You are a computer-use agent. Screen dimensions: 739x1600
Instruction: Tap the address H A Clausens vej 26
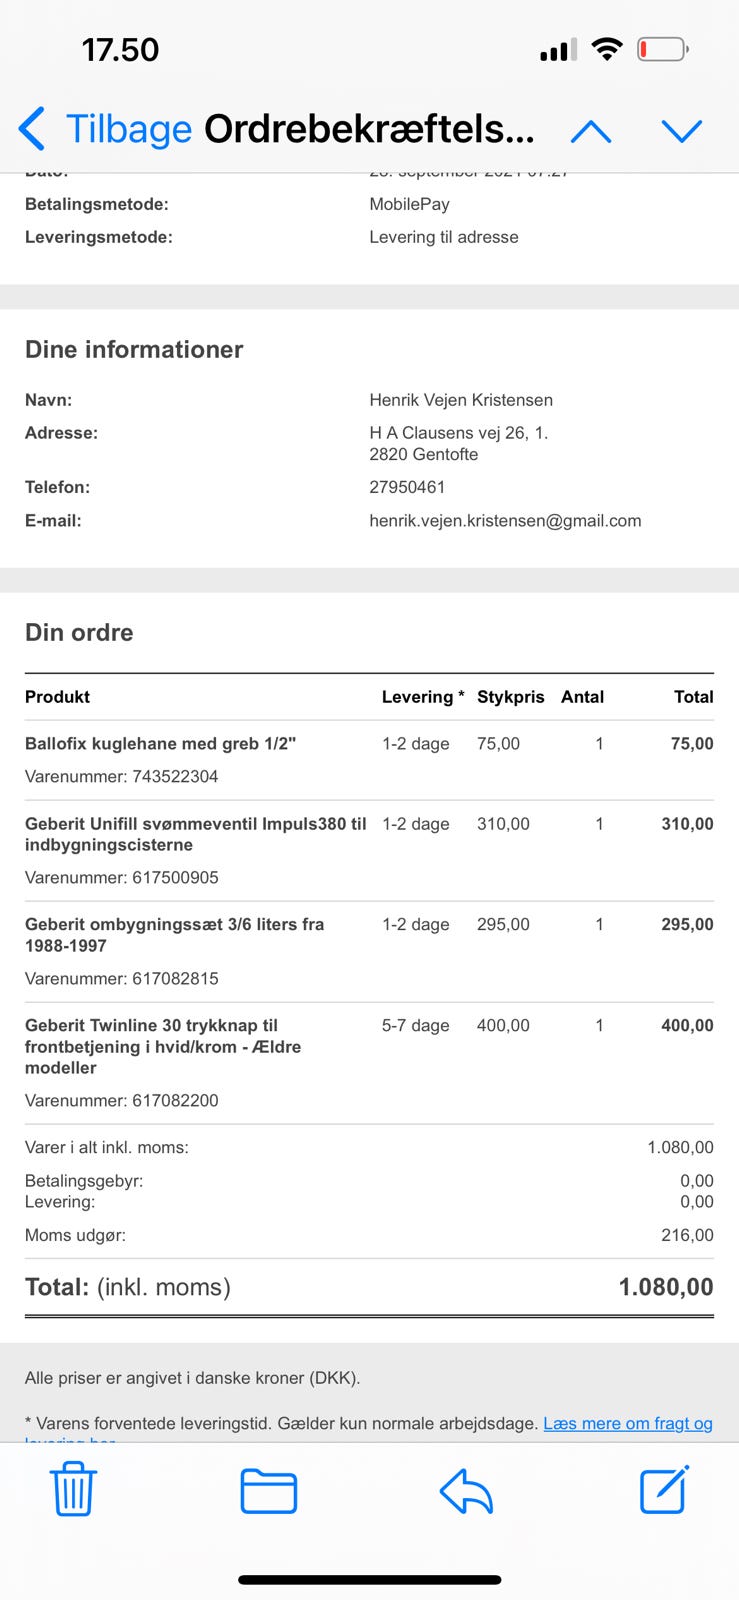(458, 433)
